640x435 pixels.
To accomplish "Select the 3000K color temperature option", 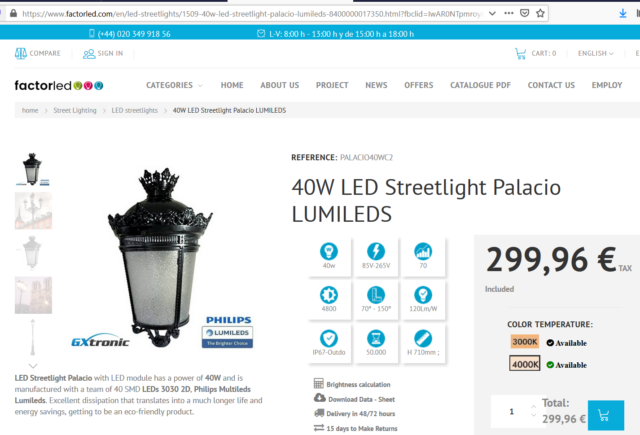I will pyautogui.click(x=524, y=342).
